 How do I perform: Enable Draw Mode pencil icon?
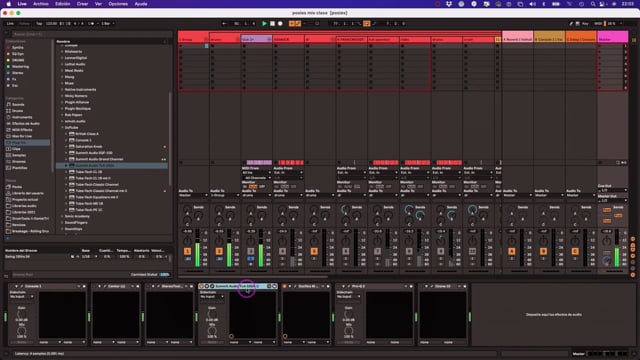click(x=571, y=24)
